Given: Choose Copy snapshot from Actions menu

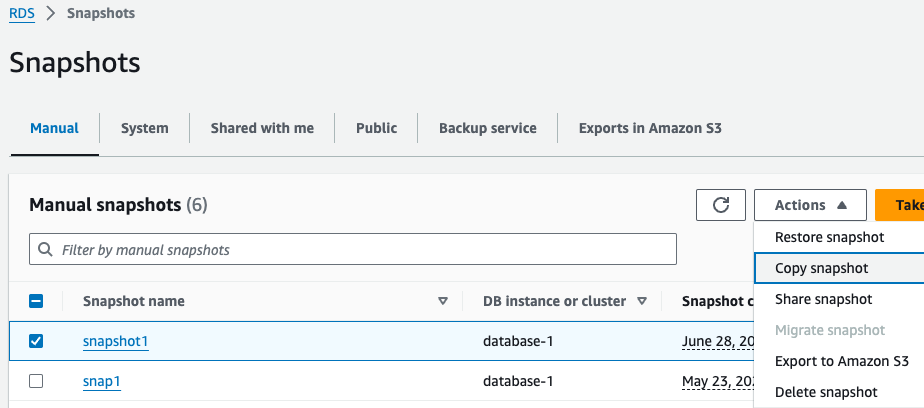Looking at the screenshot, I should (x=821, y=268).
